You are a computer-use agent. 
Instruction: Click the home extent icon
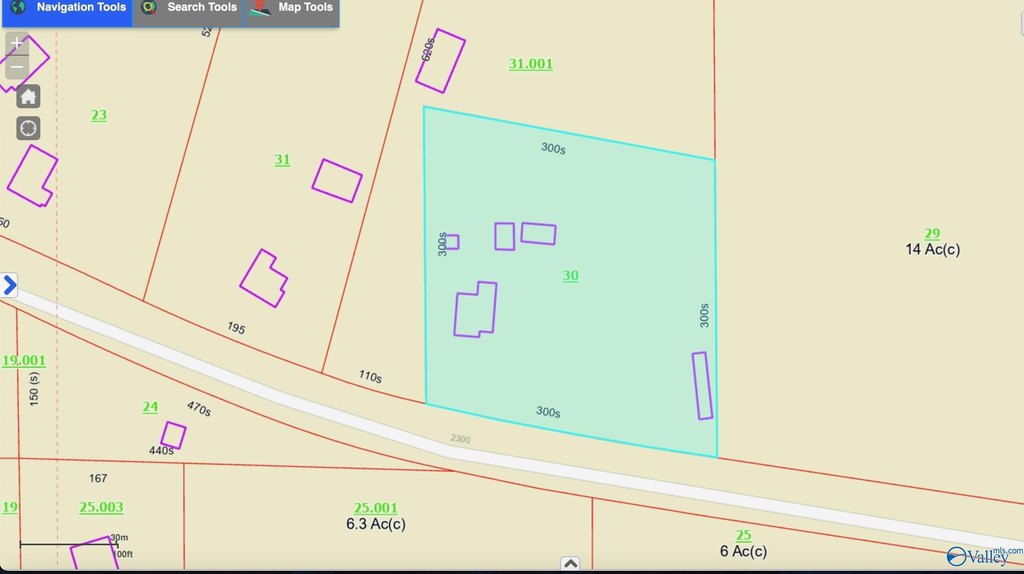pos(28,96)
